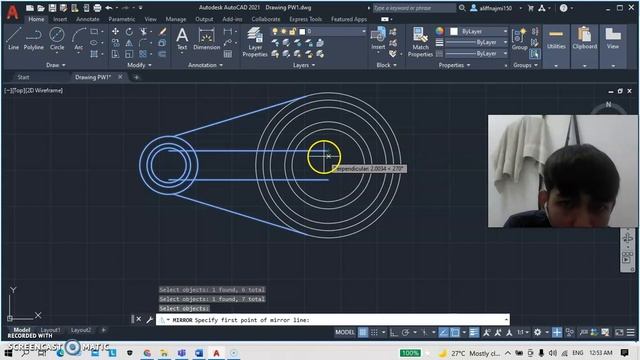Click the Stretch tool icon

pyautogui.click(x=116, y=54)
